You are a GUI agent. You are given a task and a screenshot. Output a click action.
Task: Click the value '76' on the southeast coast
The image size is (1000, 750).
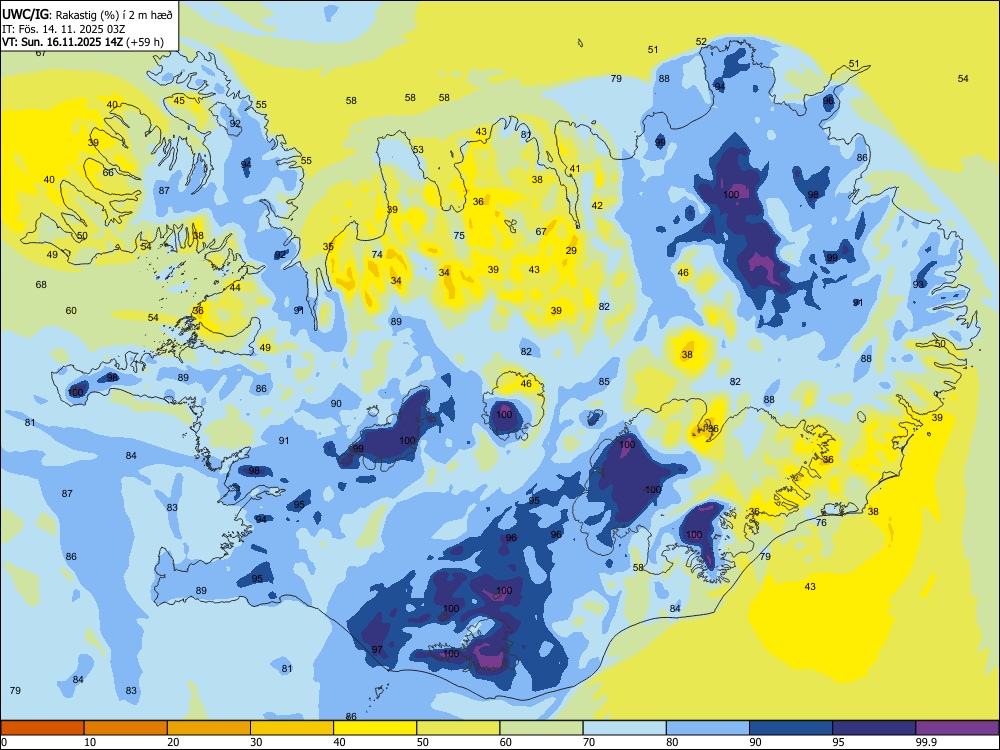821,523
